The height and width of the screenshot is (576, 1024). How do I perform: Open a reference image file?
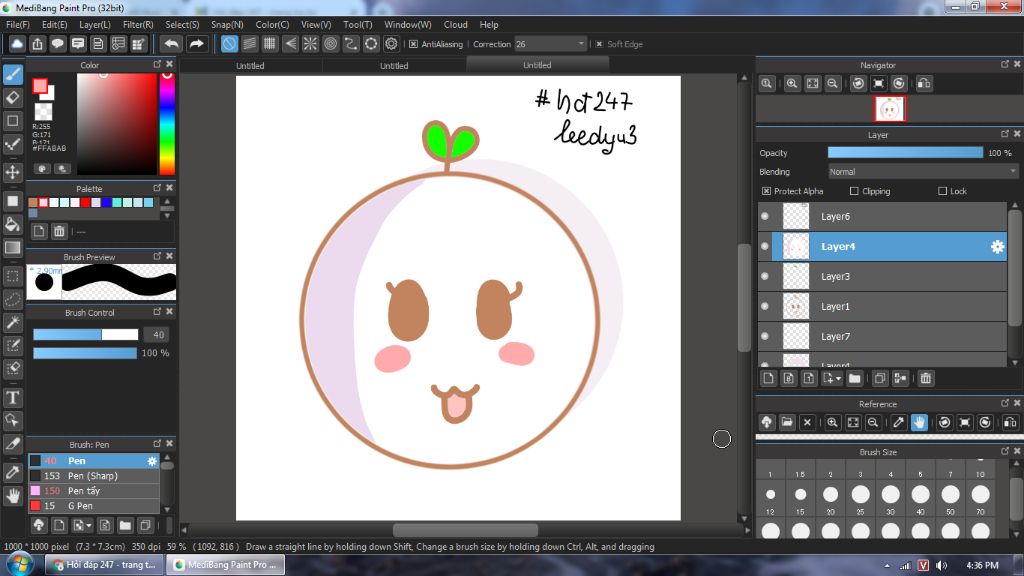(x=787, y=423)
